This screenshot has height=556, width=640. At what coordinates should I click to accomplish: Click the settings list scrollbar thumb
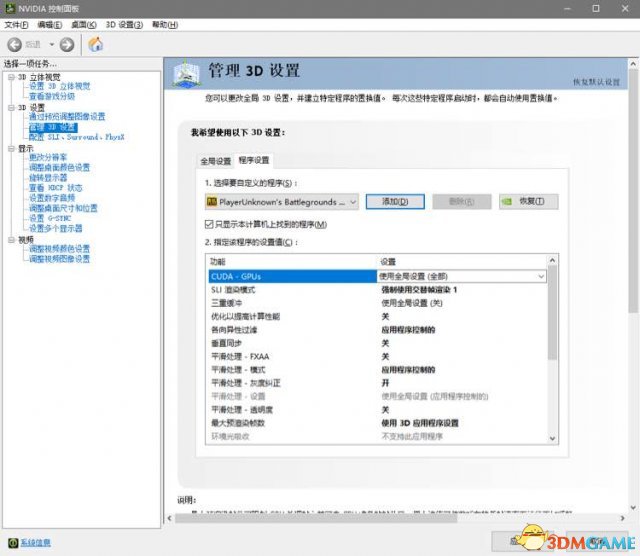click(x=552, y=313)
